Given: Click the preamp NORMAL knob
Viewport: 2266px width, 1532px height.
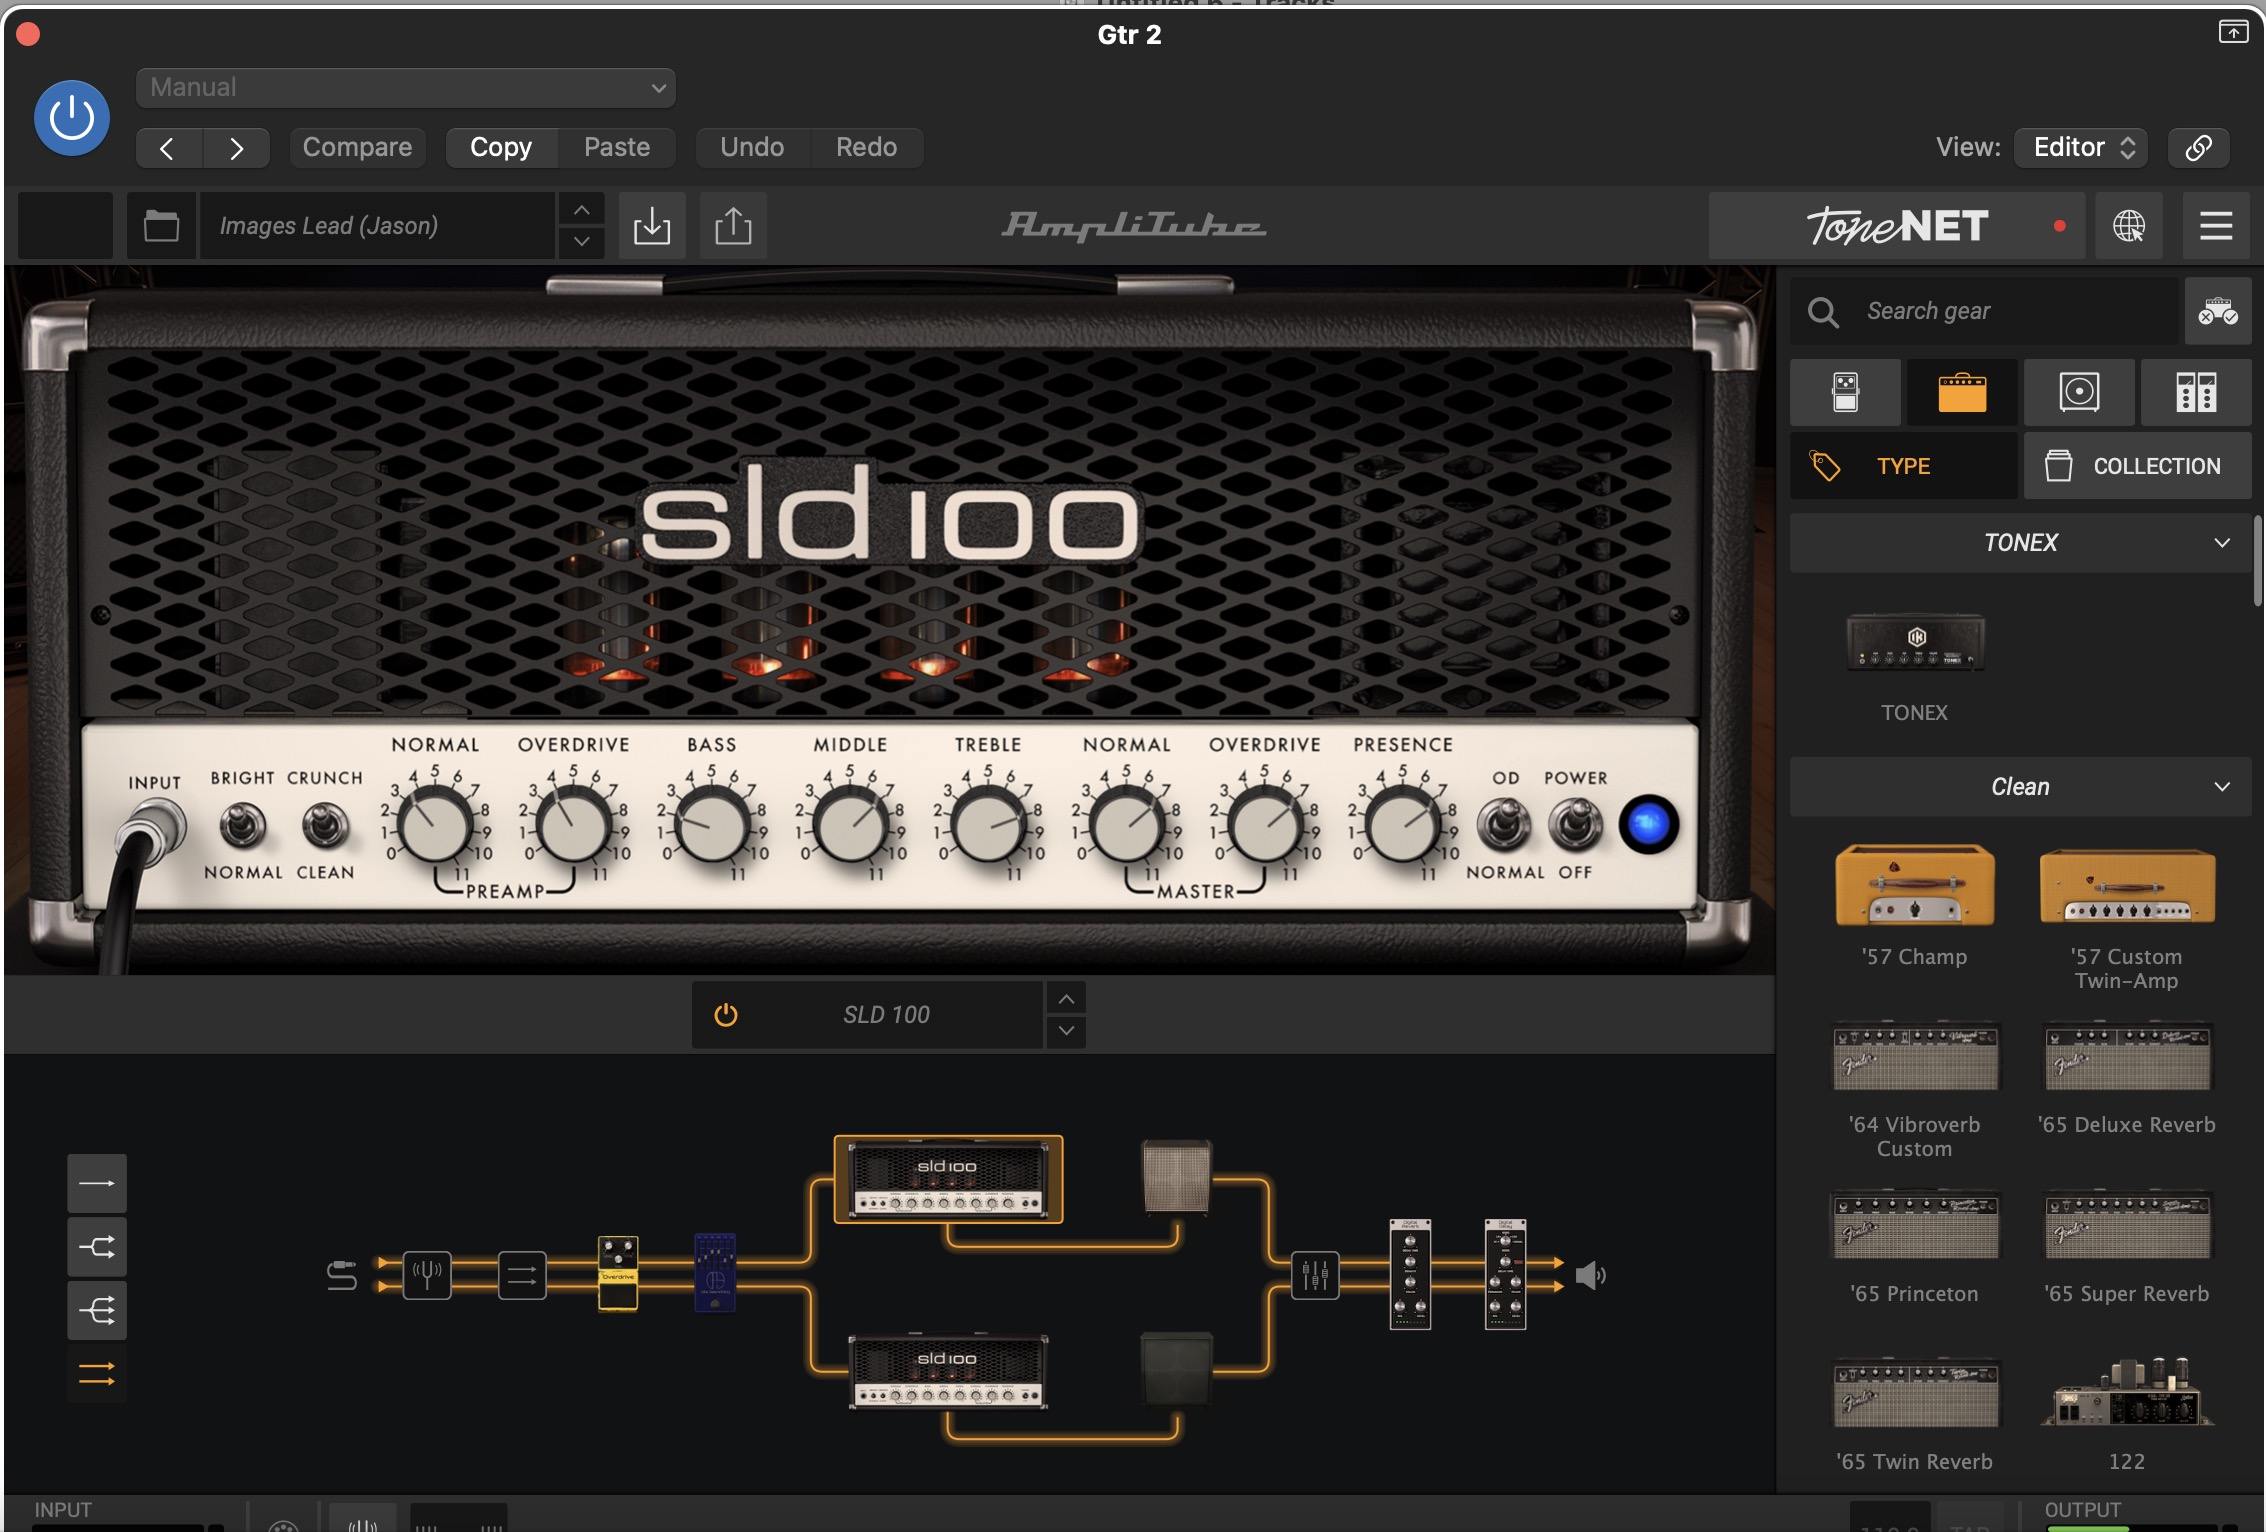Looking at the screenshot, I should point(435,826).
